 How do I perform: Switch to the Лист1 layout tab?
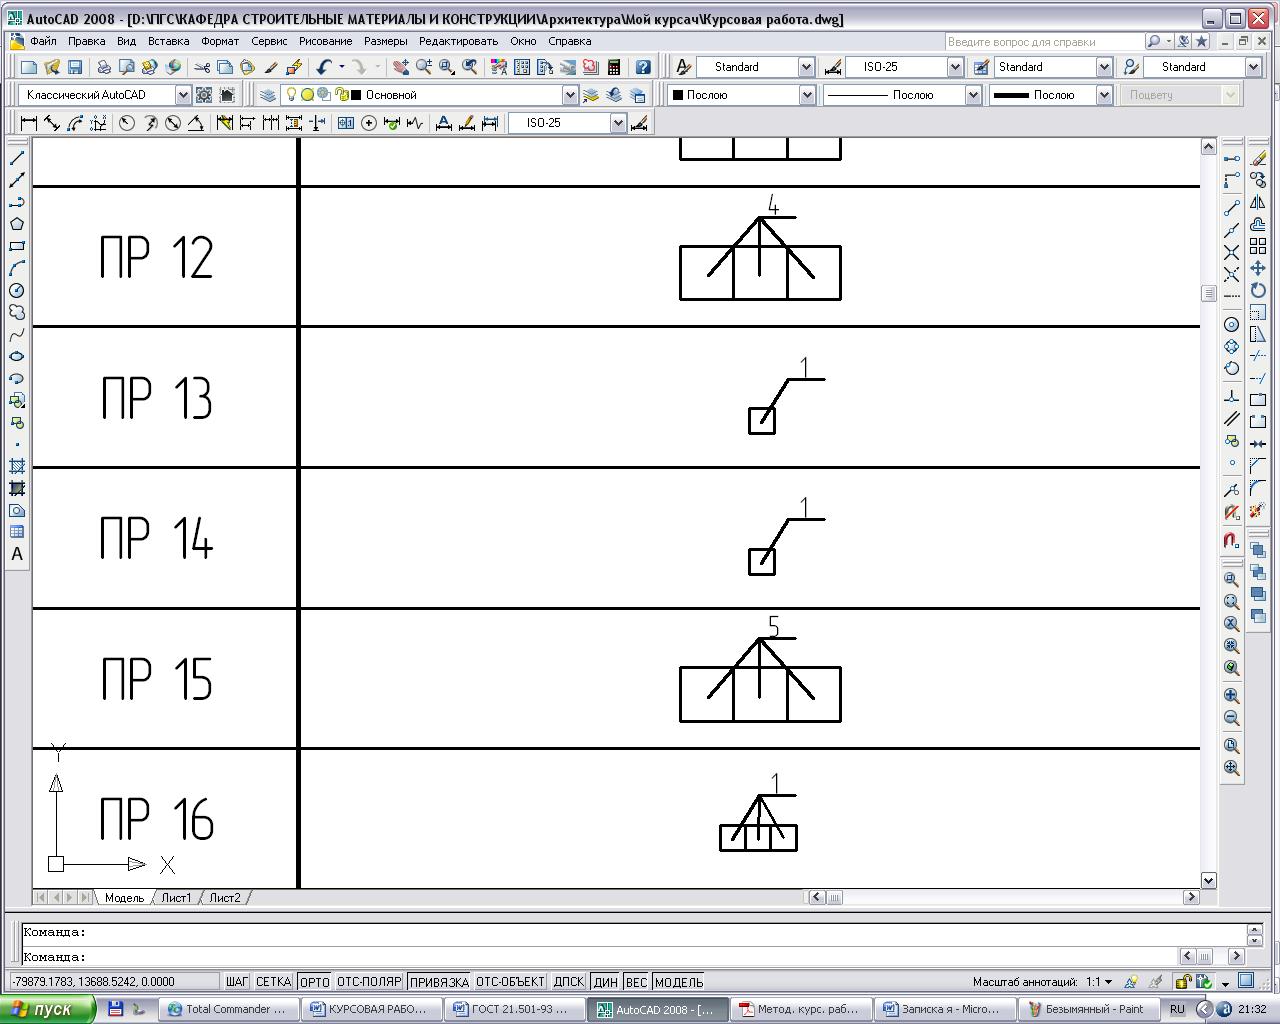(x=176, y=898)
